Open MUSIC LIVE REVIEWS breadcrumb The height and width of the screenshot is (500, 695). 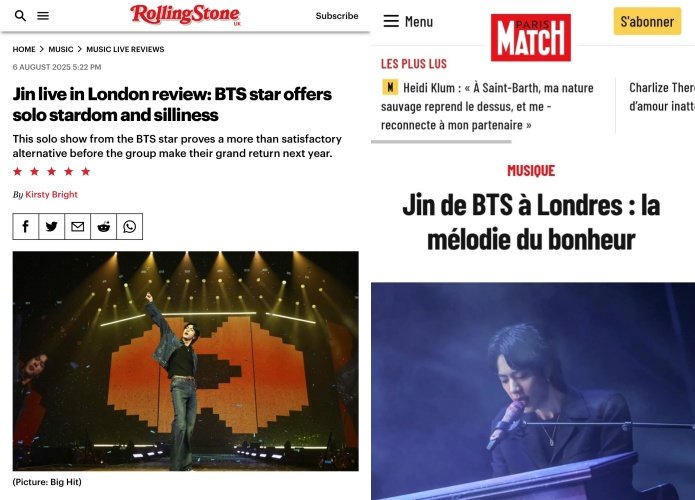[x=125, y=49]
